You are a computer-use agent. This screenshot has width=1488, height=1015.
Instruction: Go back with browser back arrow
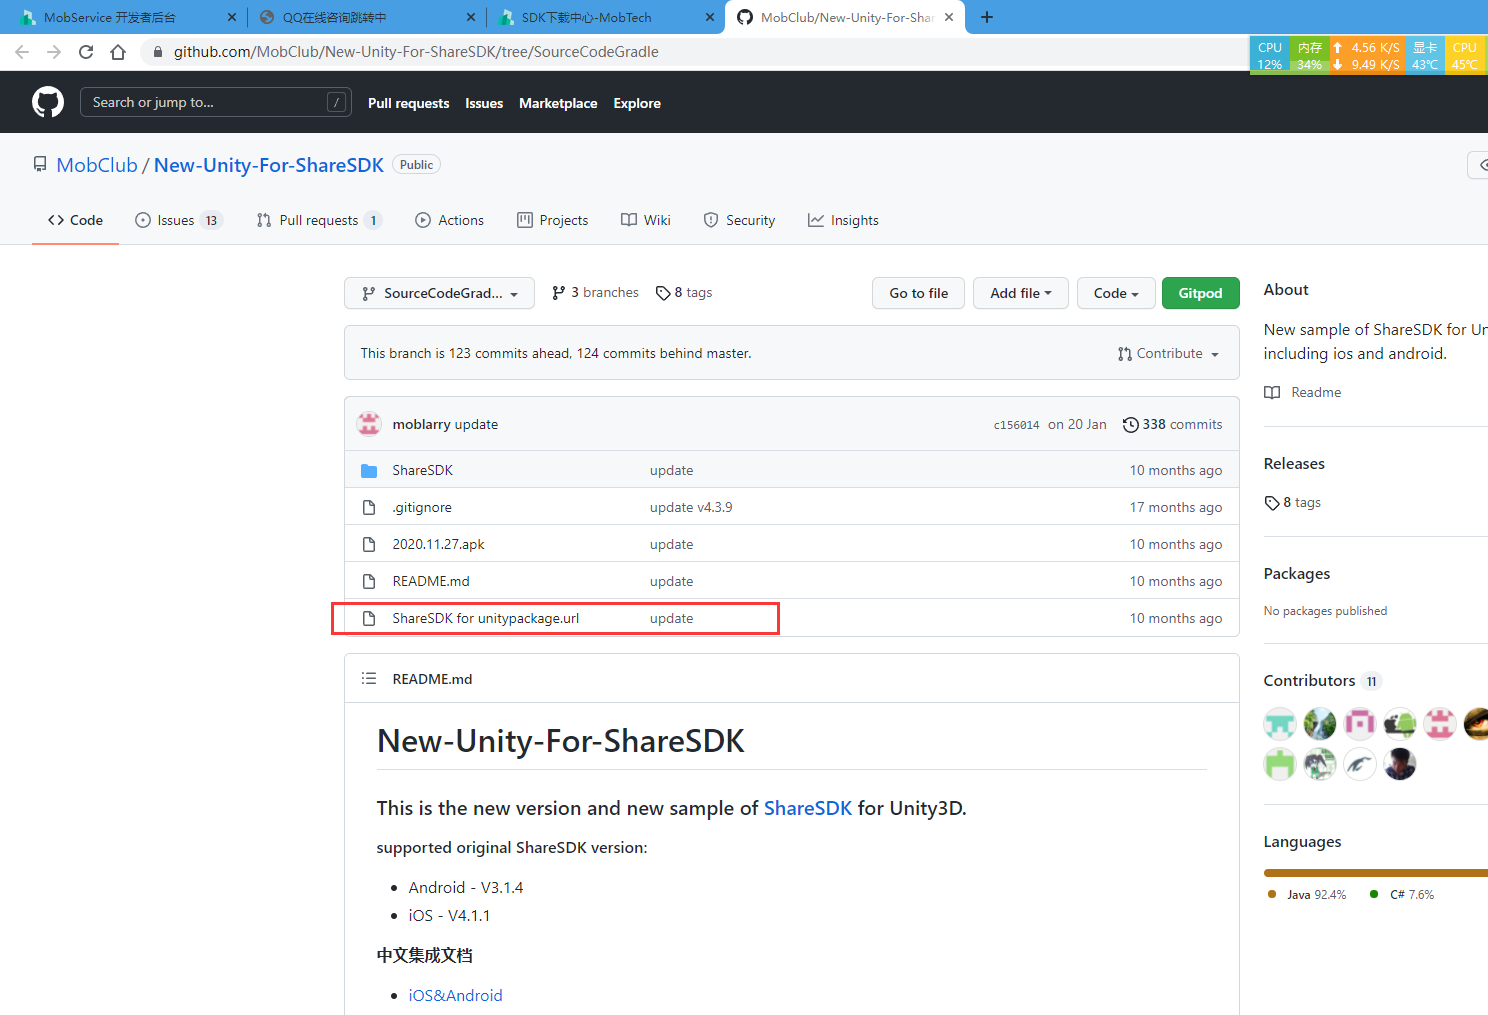click(x=22, y=52)
